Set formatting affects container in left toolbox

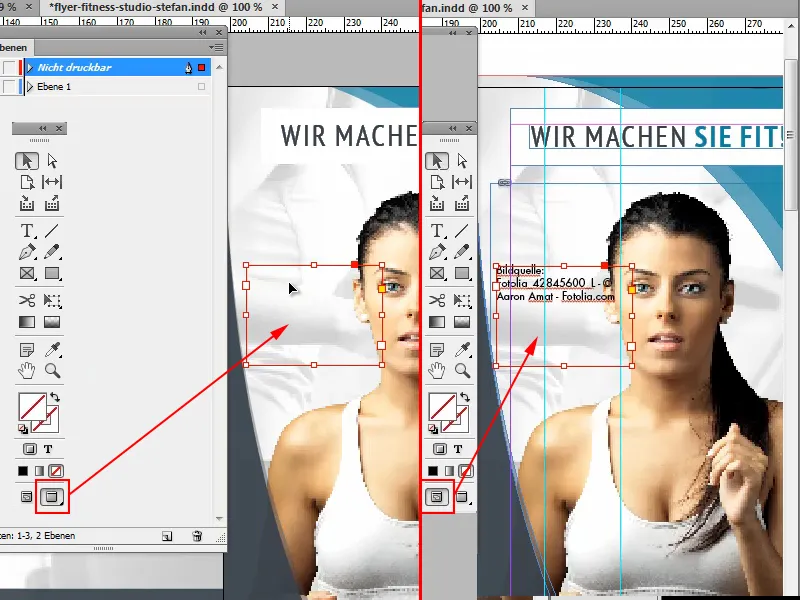[x=30, y=449]
